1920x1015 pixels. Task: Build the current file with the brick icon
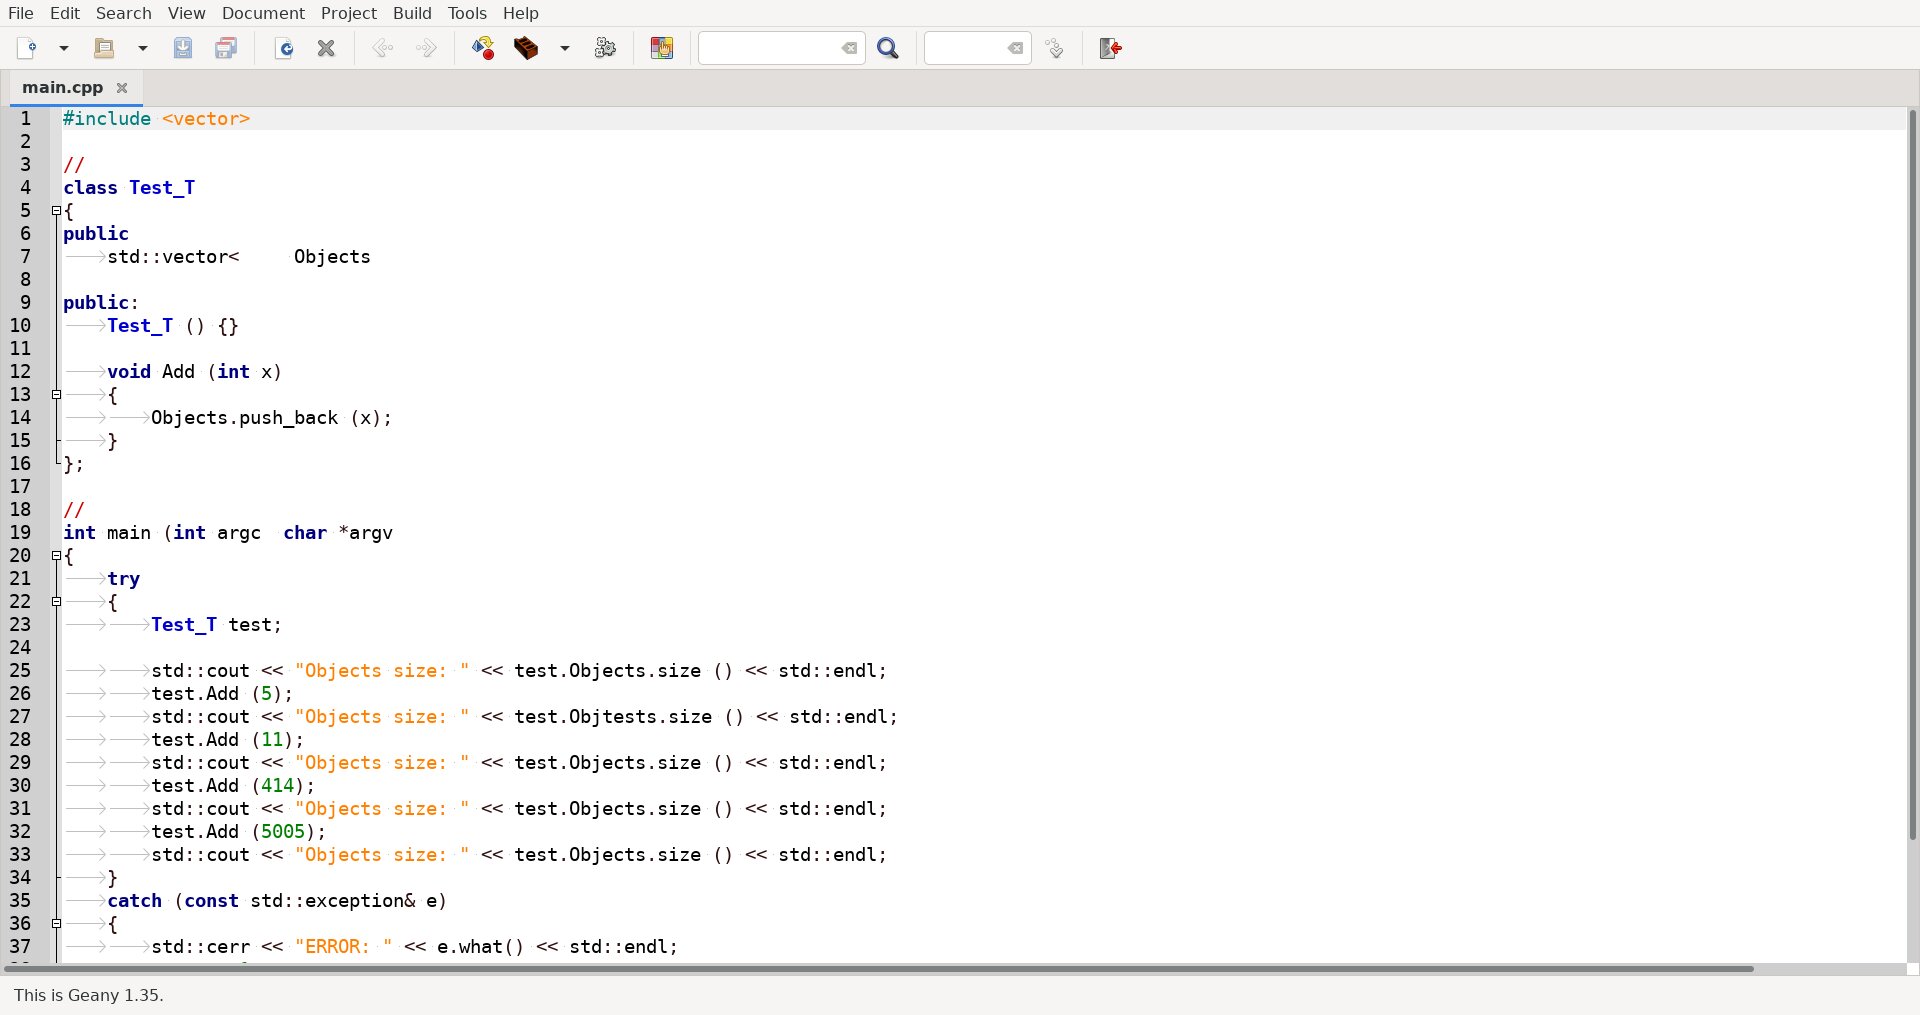coord(526,48)
